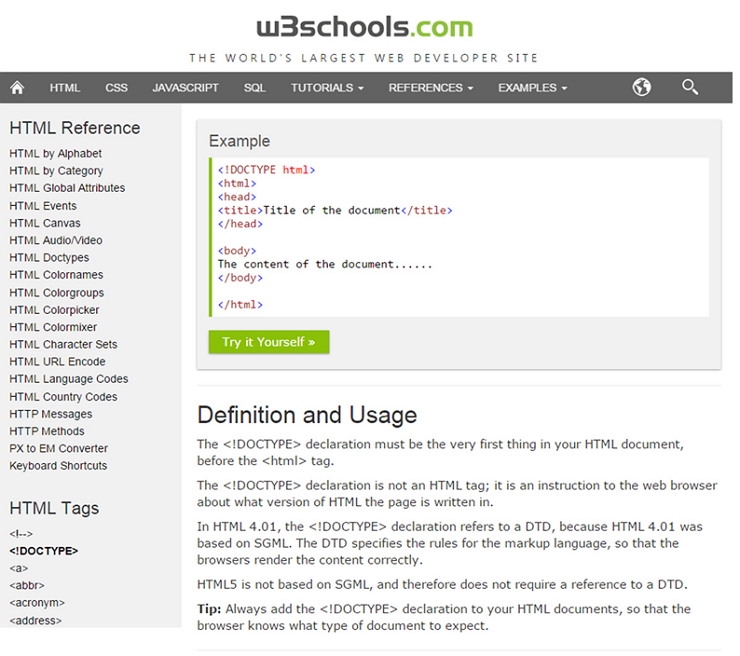
Task: Click the closing </html> code line
Action: pyautogui.click(x=240, y=305)
